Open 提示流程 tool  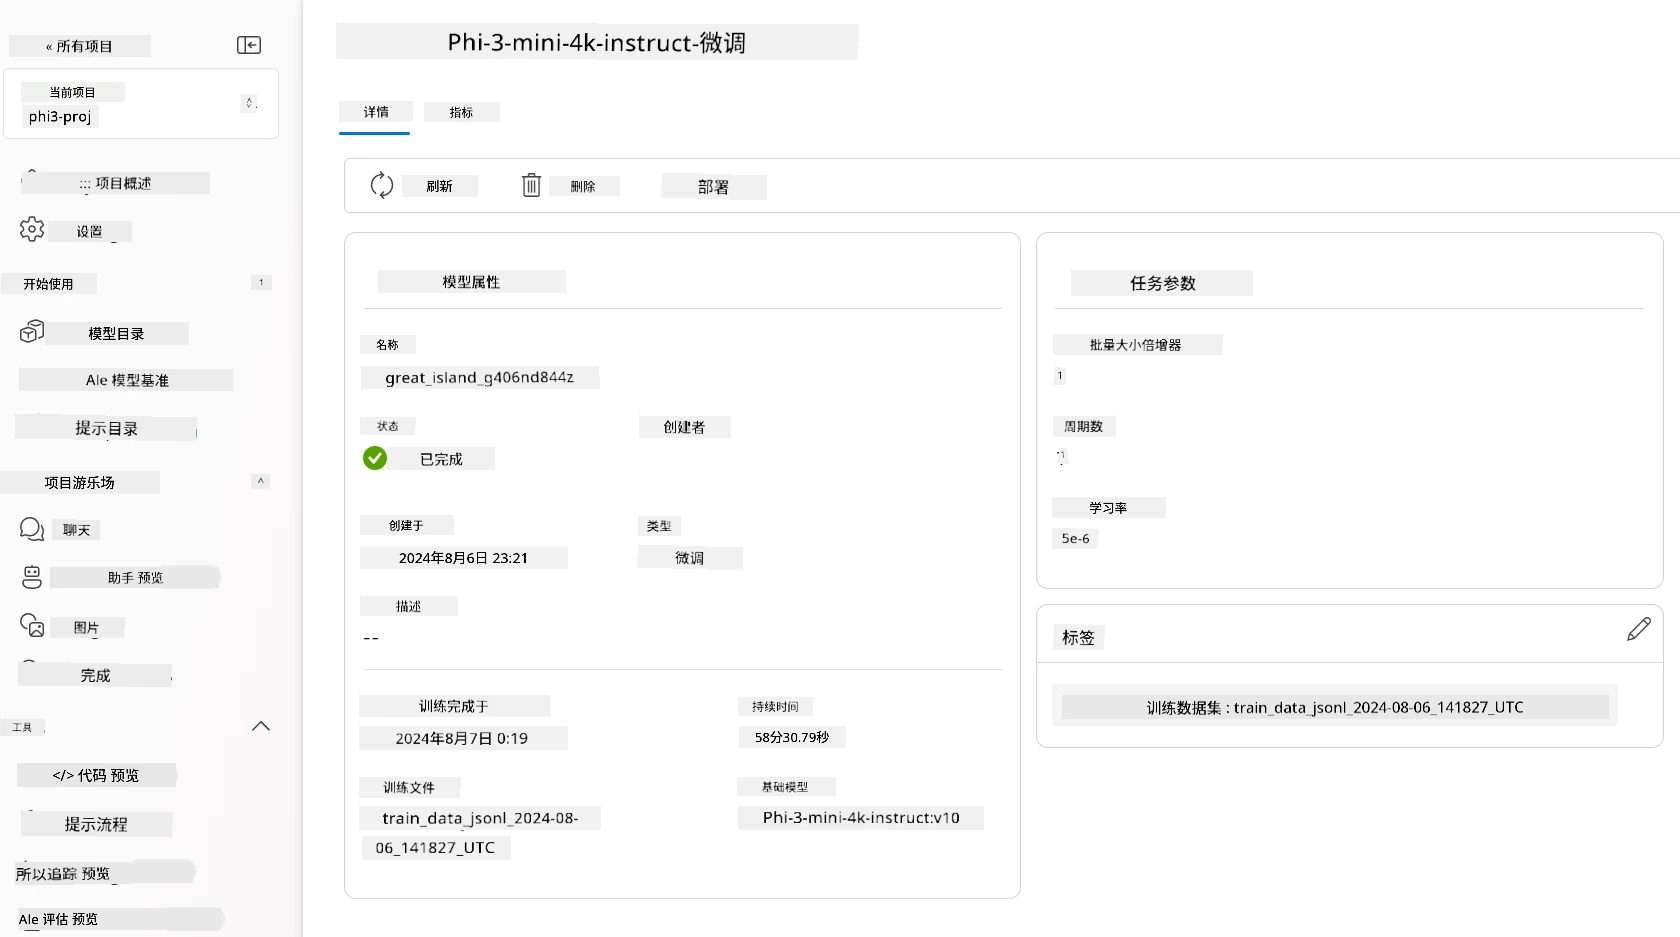tap(96, 824)
